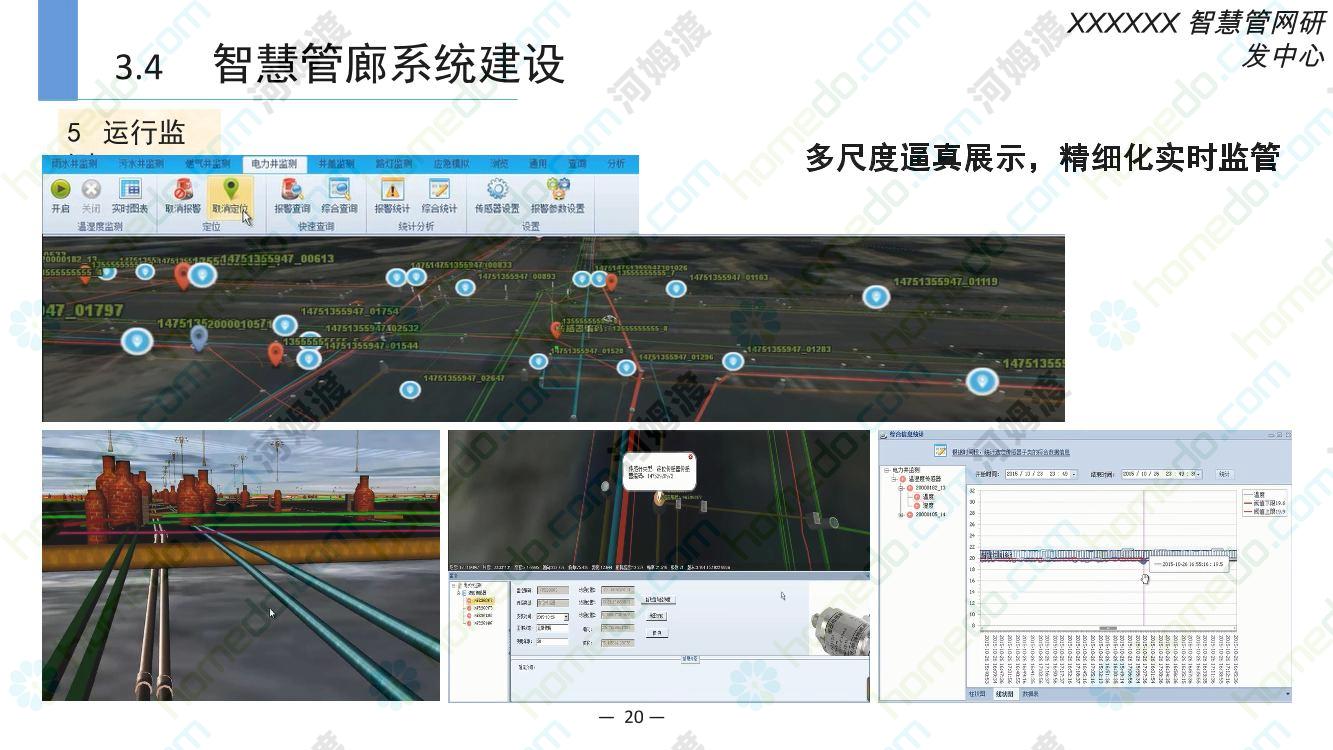The image size is (1333, 750).
Task: Switch to the 电力井监测 ribbon tab
Action: tap(273, 163)
